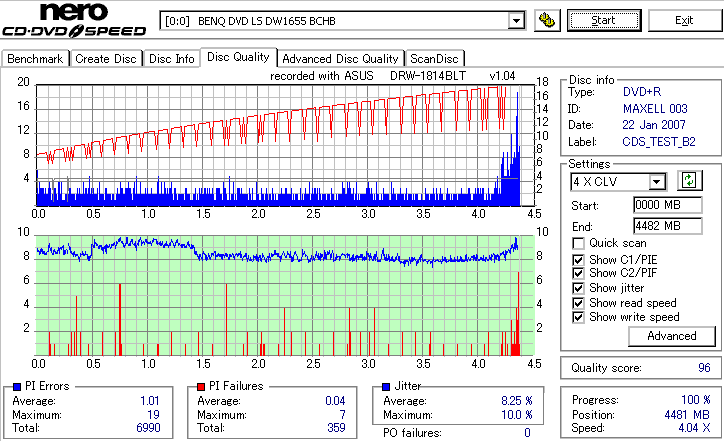Open the BENQ drive selection dropdown
This screenshot has width=724, height=441.
click(x=516, y=21)
